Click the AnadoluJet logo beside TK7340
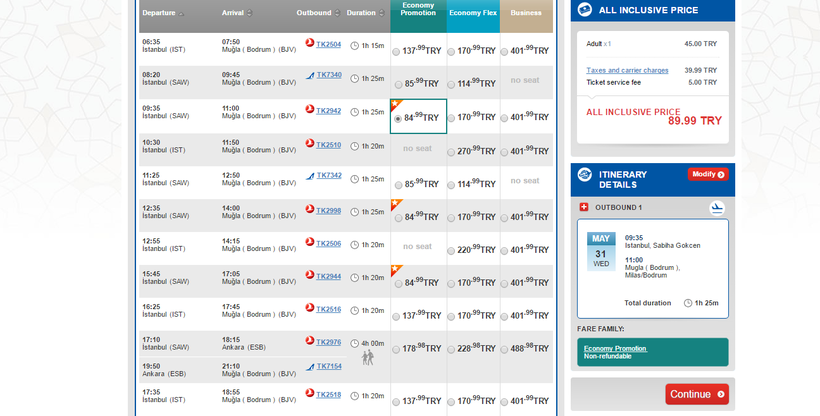This screenshot has width=820, height=416. pos(310,75)
